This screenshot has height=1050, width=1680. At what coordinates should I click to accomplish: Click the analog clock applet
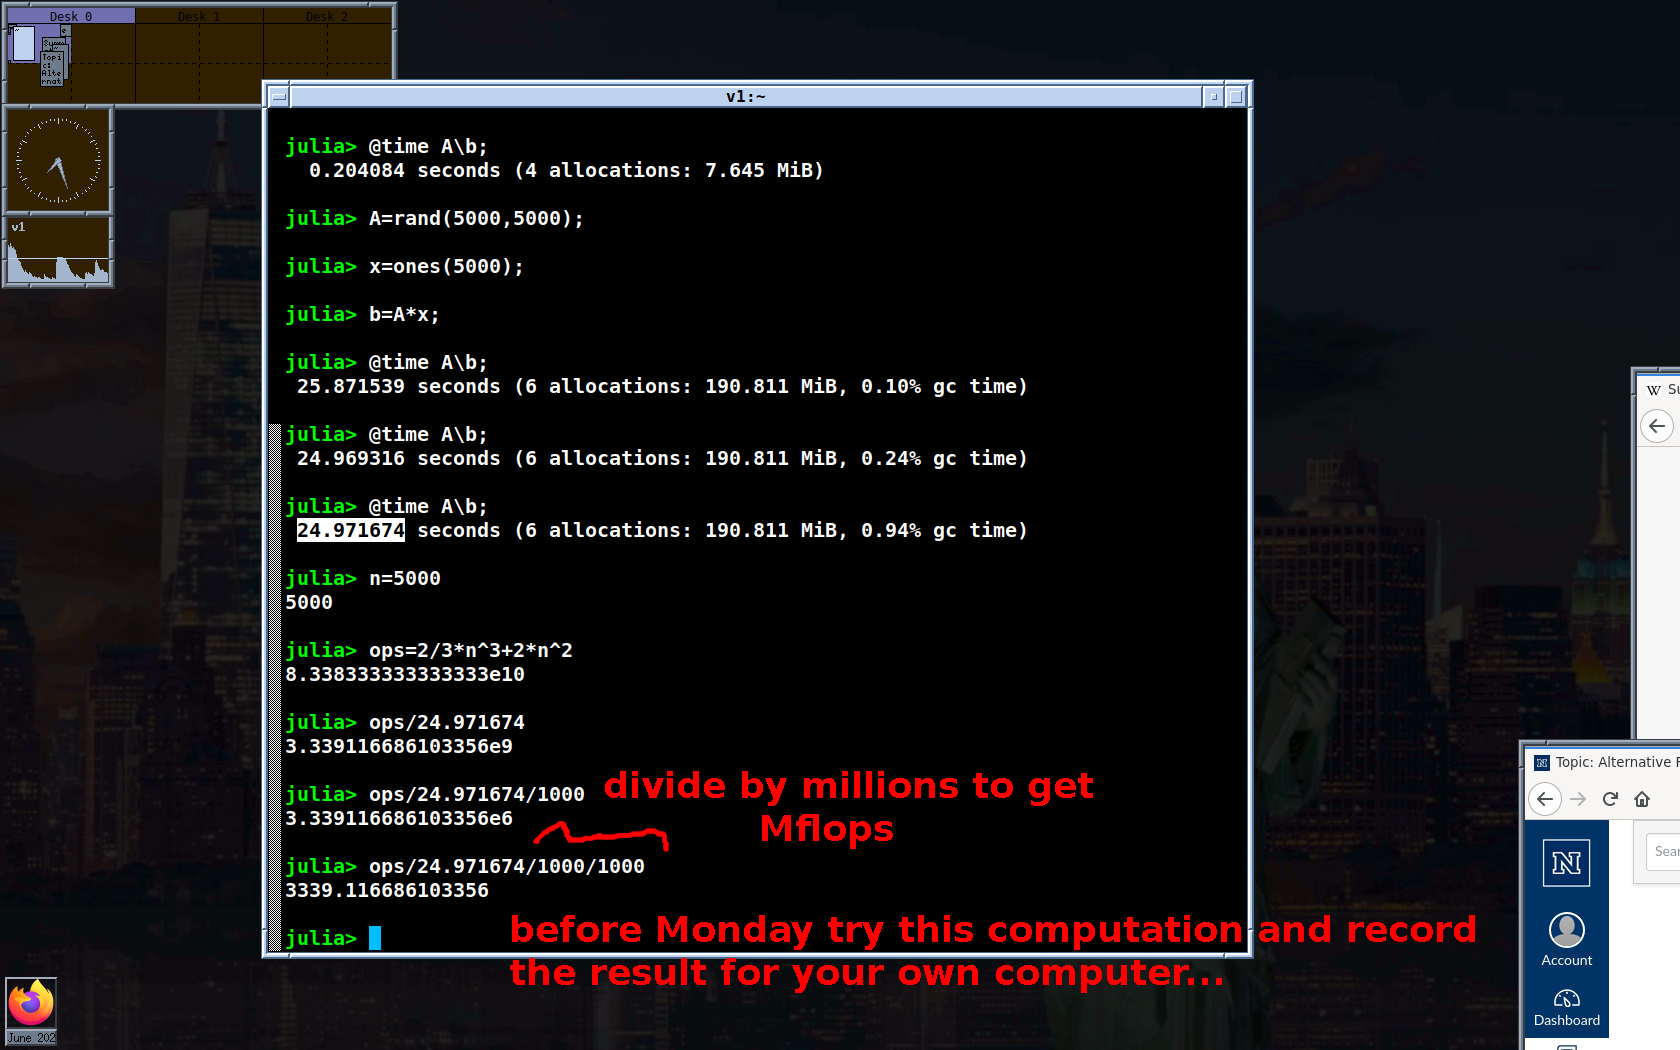[x=58, y=160]
